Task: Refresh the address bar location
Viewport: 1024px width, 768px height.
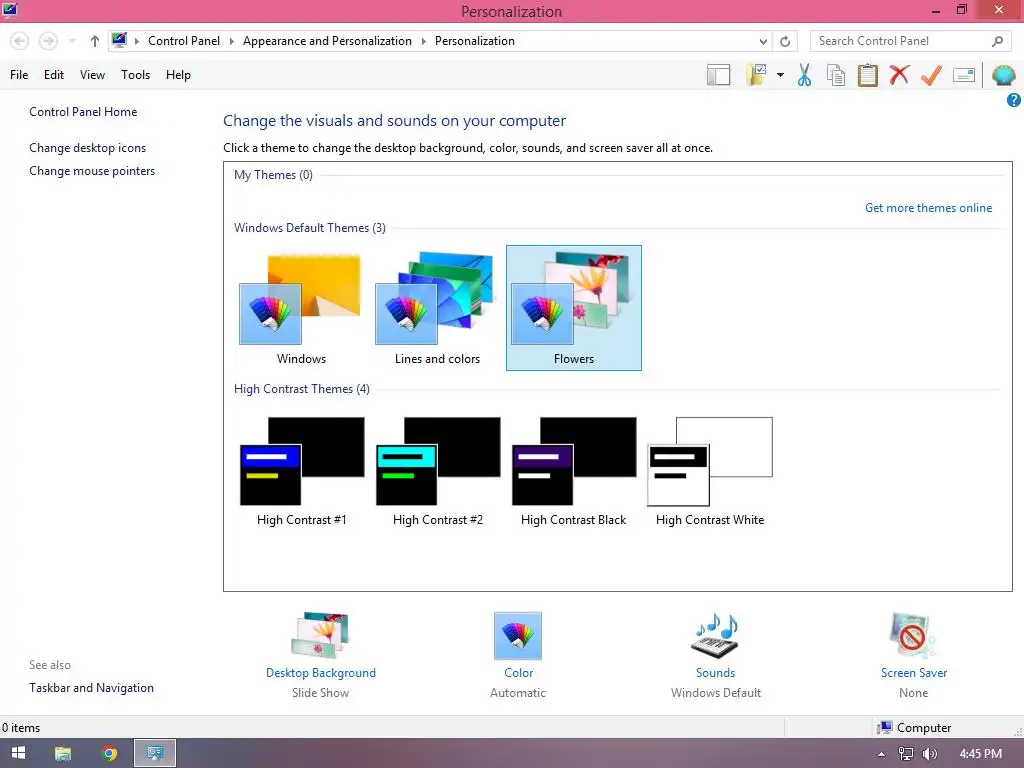Action: pos(785,41)
